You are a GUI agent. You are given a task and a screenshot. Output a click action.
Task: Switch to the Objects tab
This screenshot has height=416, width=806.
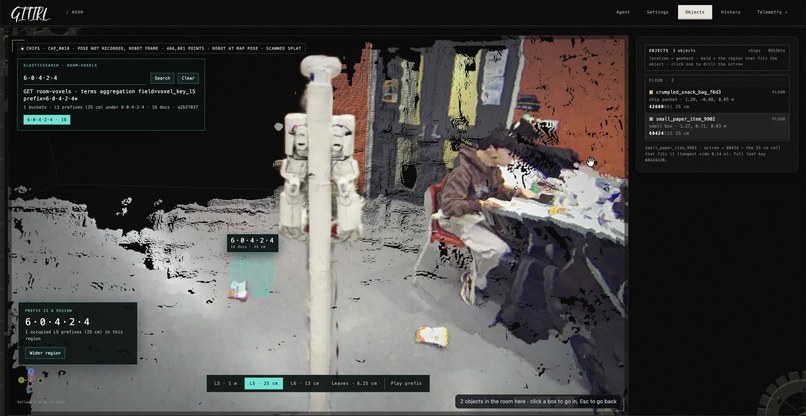click(x=695, y=12)
